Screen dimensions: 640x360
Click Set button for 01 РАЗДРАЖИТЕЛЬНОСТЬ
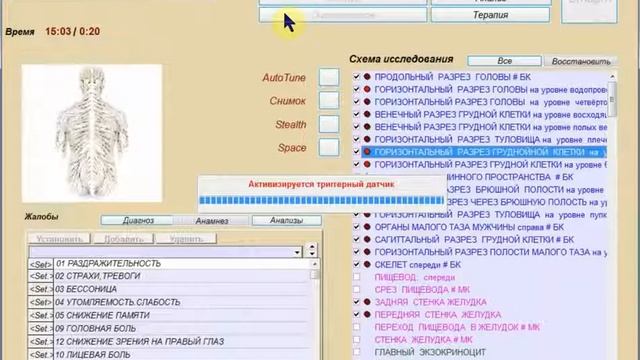click(40, 264)
